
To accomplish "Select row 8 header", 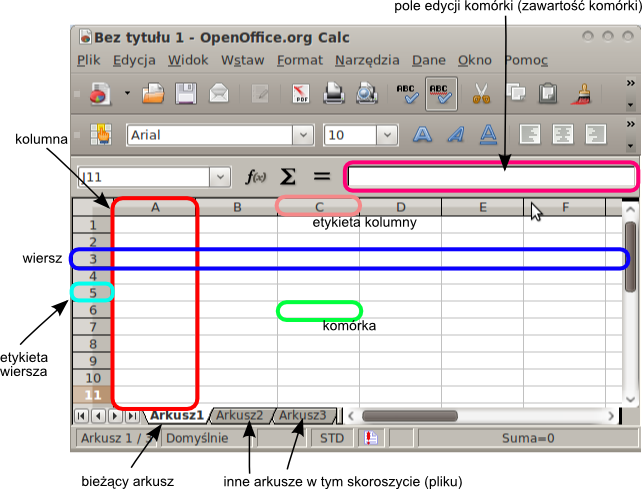I will (93, 344).
